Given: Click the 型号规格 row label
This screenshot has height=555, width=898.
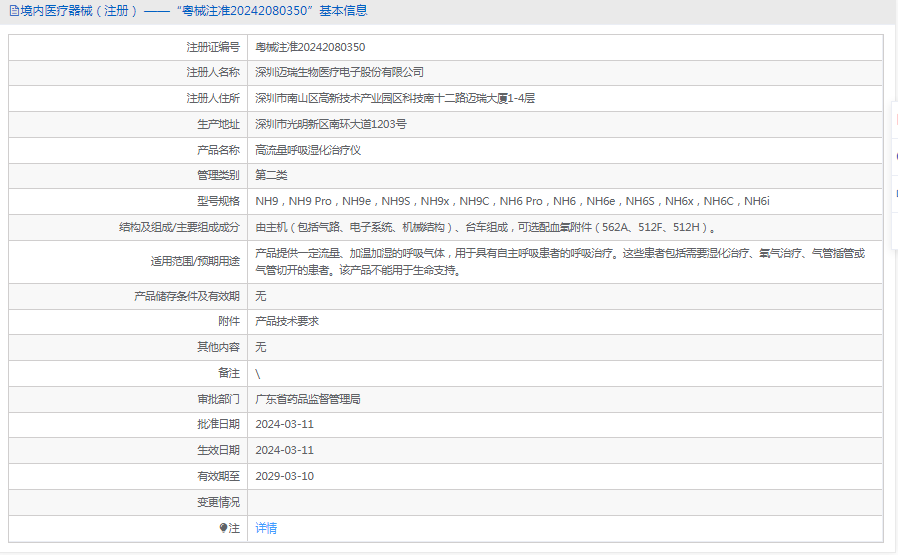Looking at the screenshot, I should (x=218, y=201).
